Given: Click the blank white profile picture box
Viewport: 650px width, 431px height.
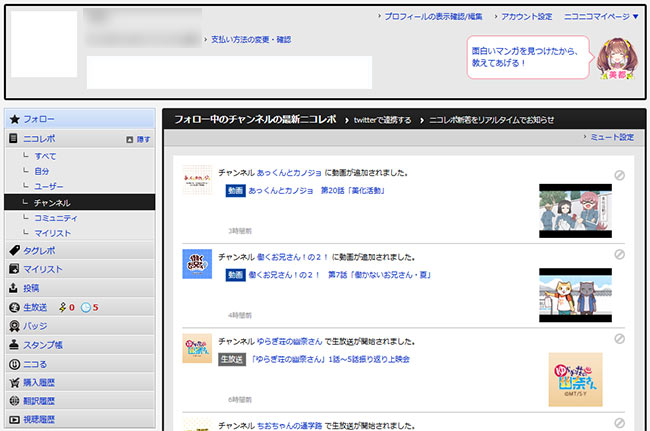Looking at the screenshot, I should 44,44.
